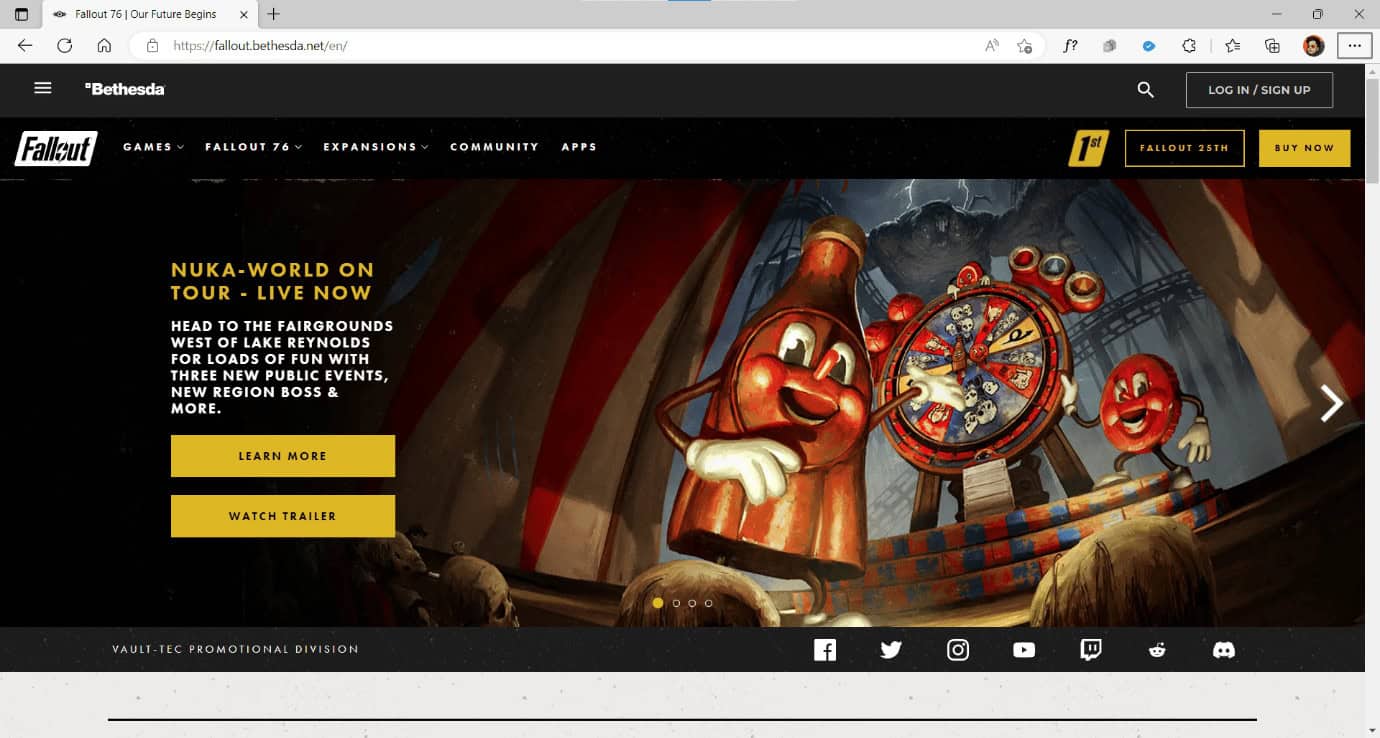Open the COMMUNITY nav item

[494, 147]
